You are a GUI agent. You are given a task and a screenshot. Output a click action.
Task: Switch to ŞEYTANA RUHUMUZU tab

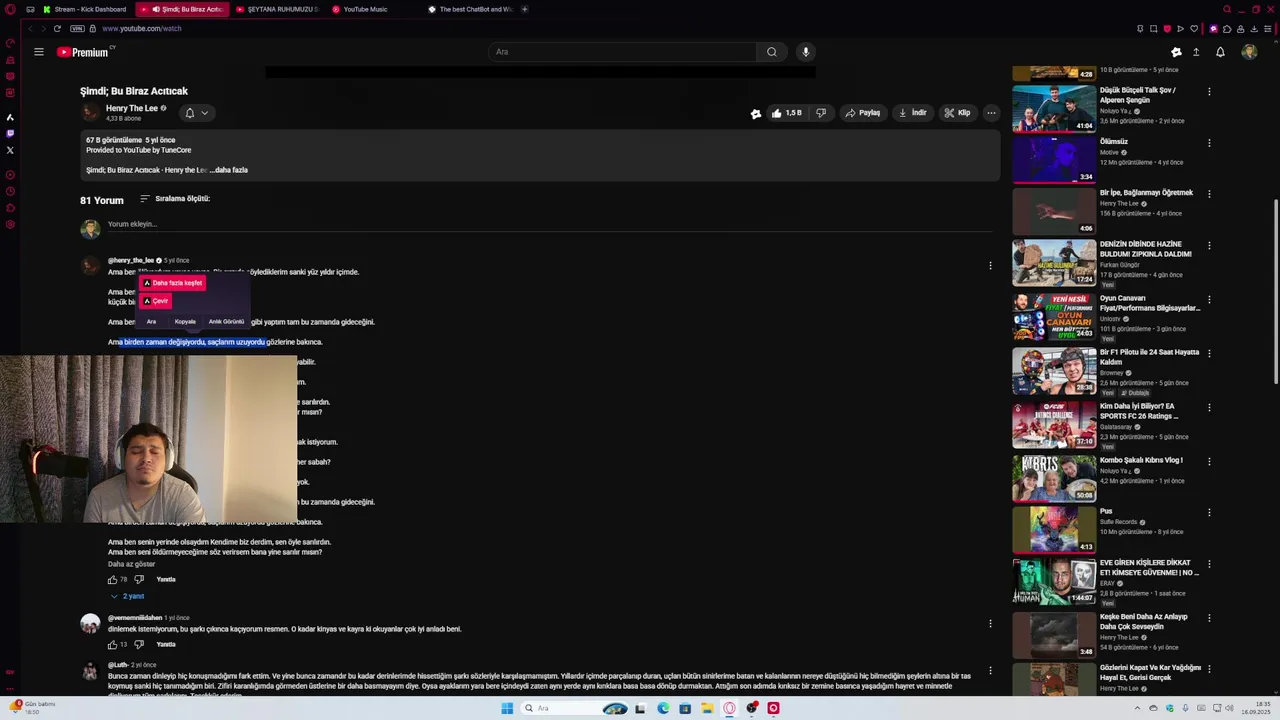point(278,9)
